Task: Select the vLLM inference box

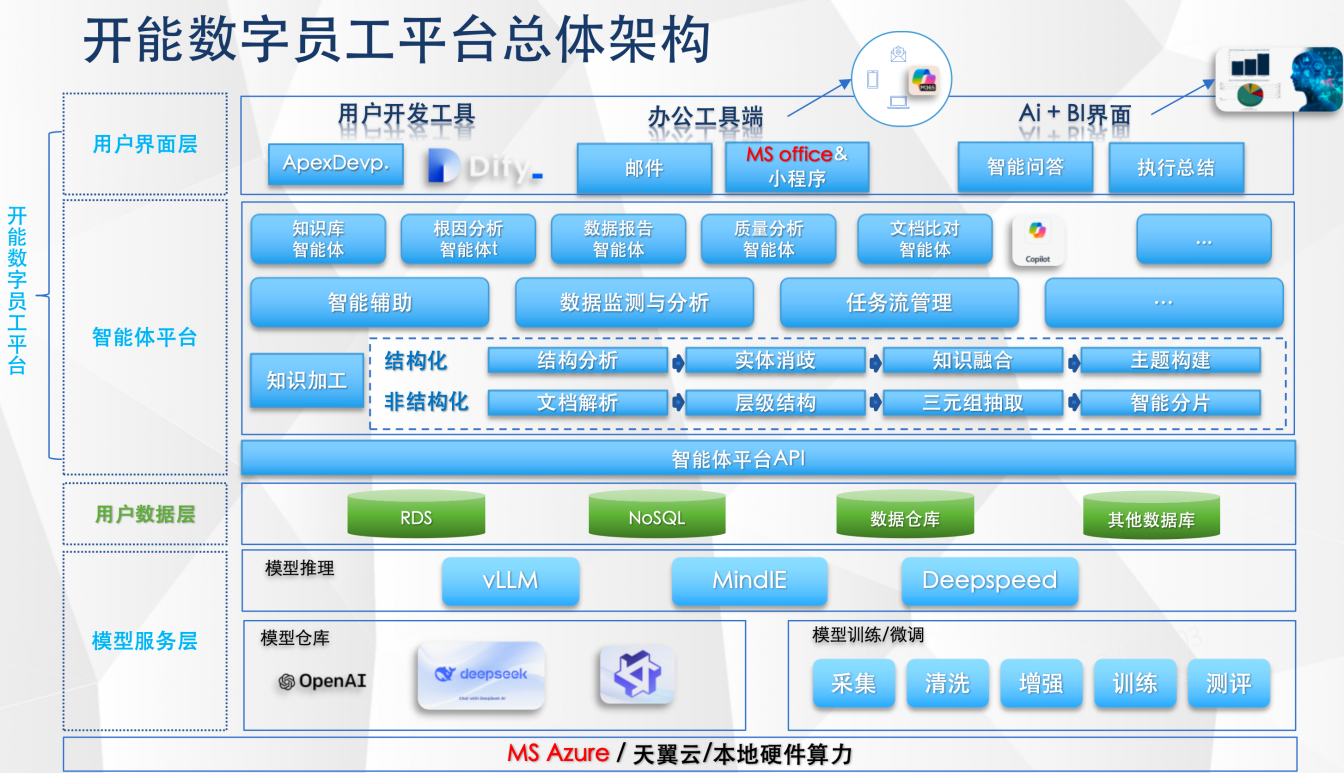Action: coord(510,581)
